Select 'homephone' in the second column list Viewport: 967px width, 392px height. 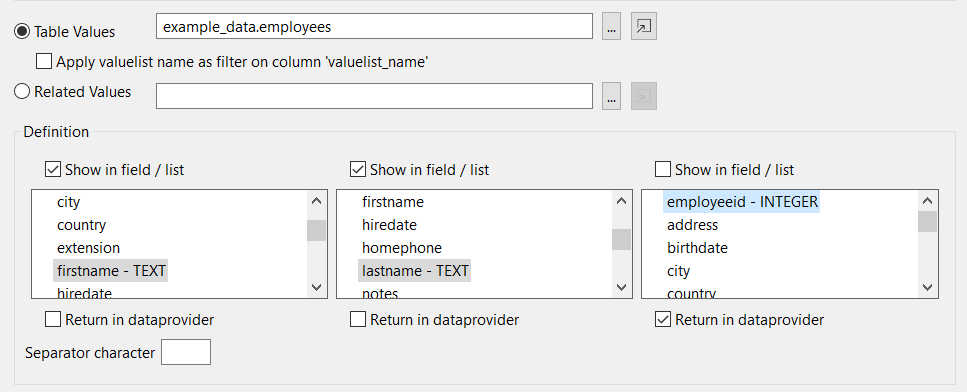tap(401, 248)
